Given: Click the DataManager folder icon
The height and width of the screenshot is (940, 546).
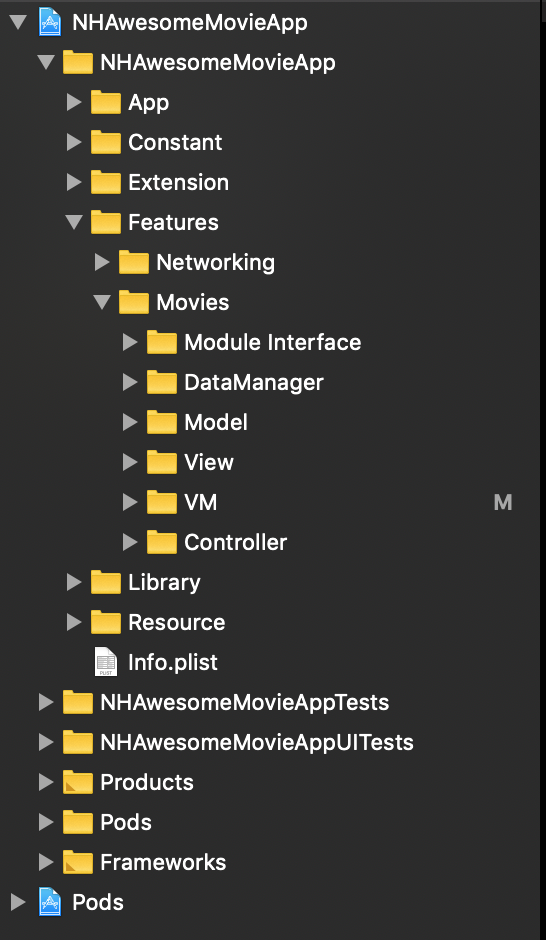Looking at the screenshot, I should tap(162, 382).
